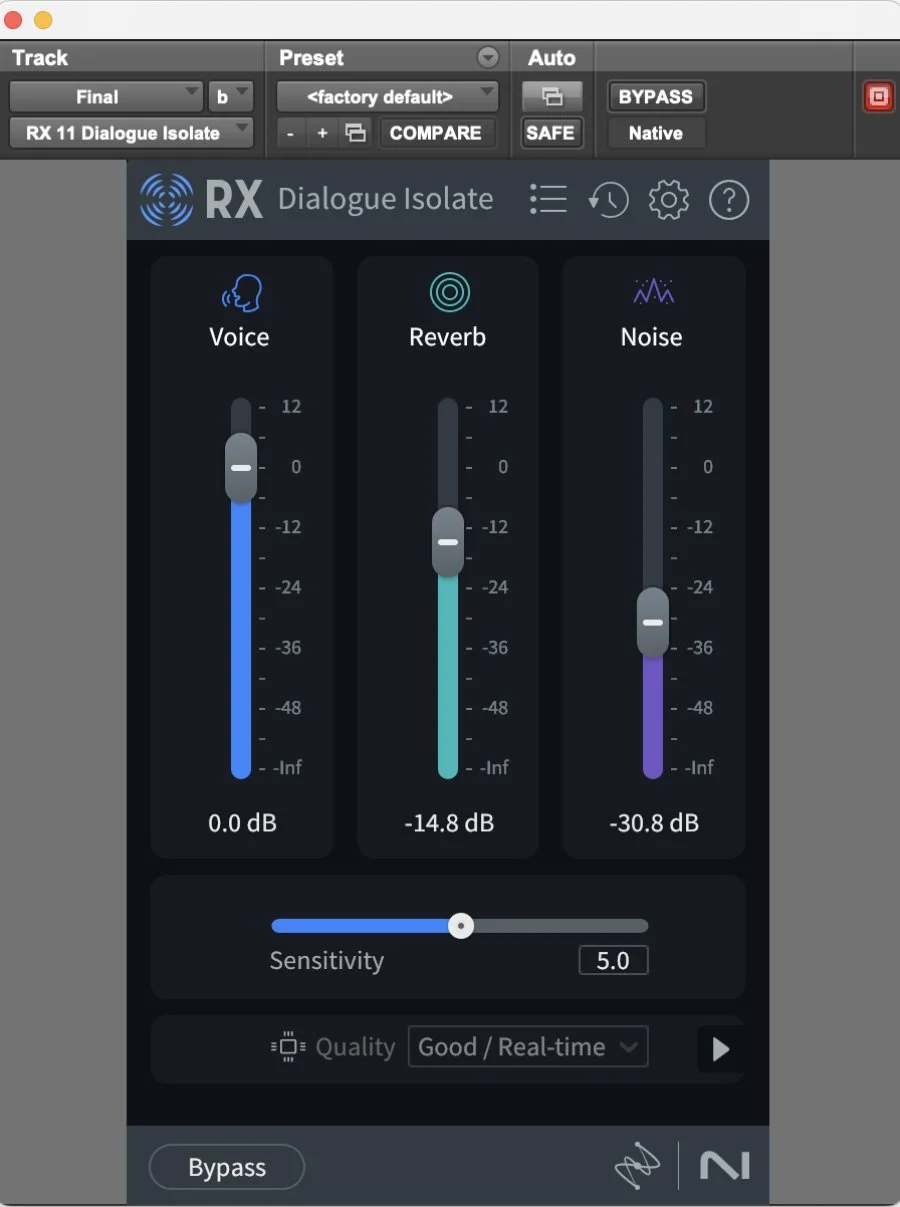900x1207 pixels.
Task: Click the RX logo icon
Action: (167, 199)
